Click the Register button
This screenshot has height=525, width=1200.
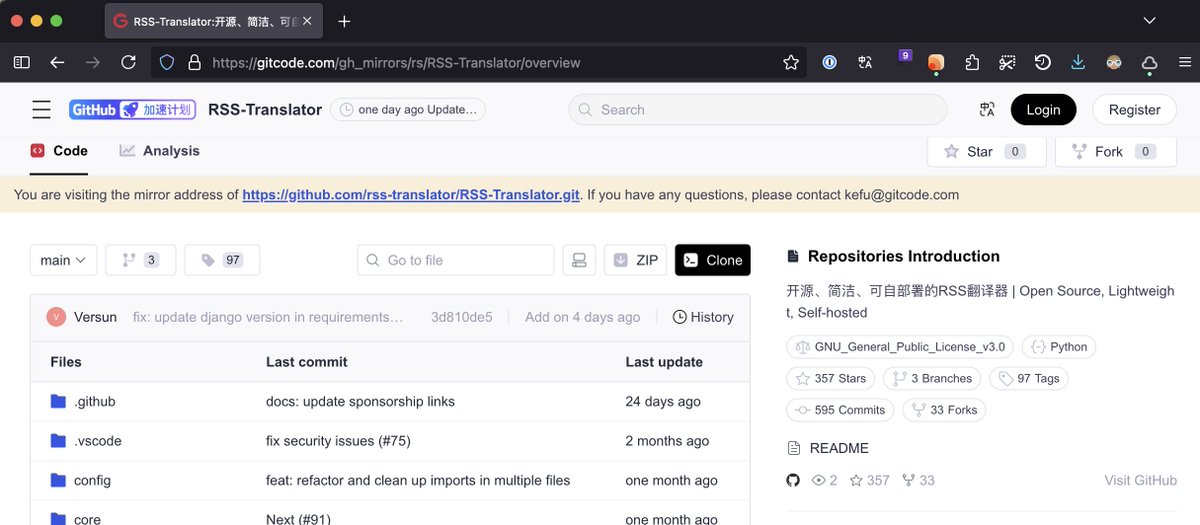[1134, 110]
